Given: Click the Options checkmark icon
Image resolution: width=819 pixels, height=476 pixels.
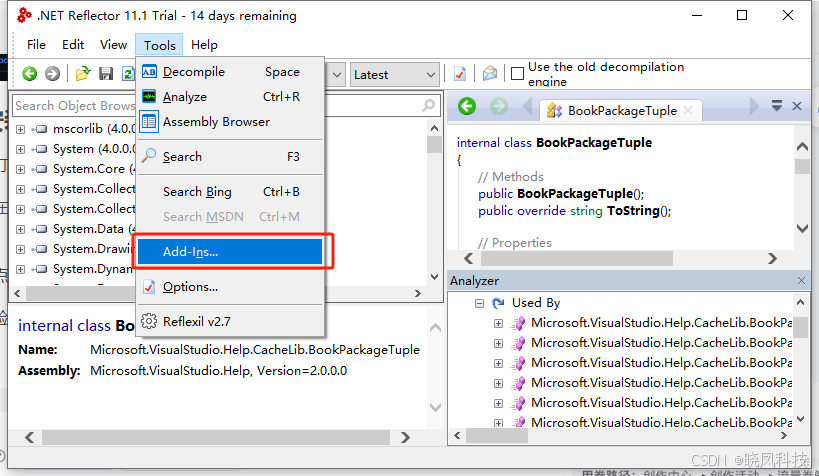Looking at the screenshot, I should 149,286.
